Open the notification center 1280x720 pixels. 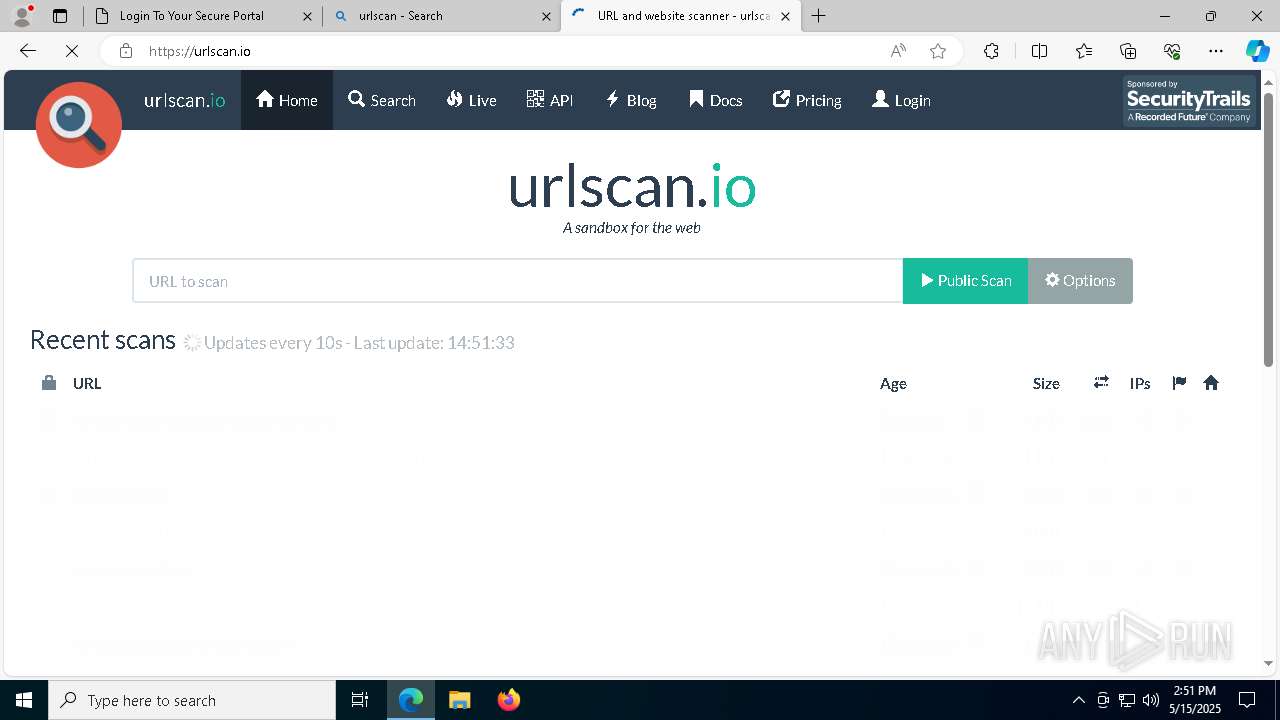point(1247,700)
